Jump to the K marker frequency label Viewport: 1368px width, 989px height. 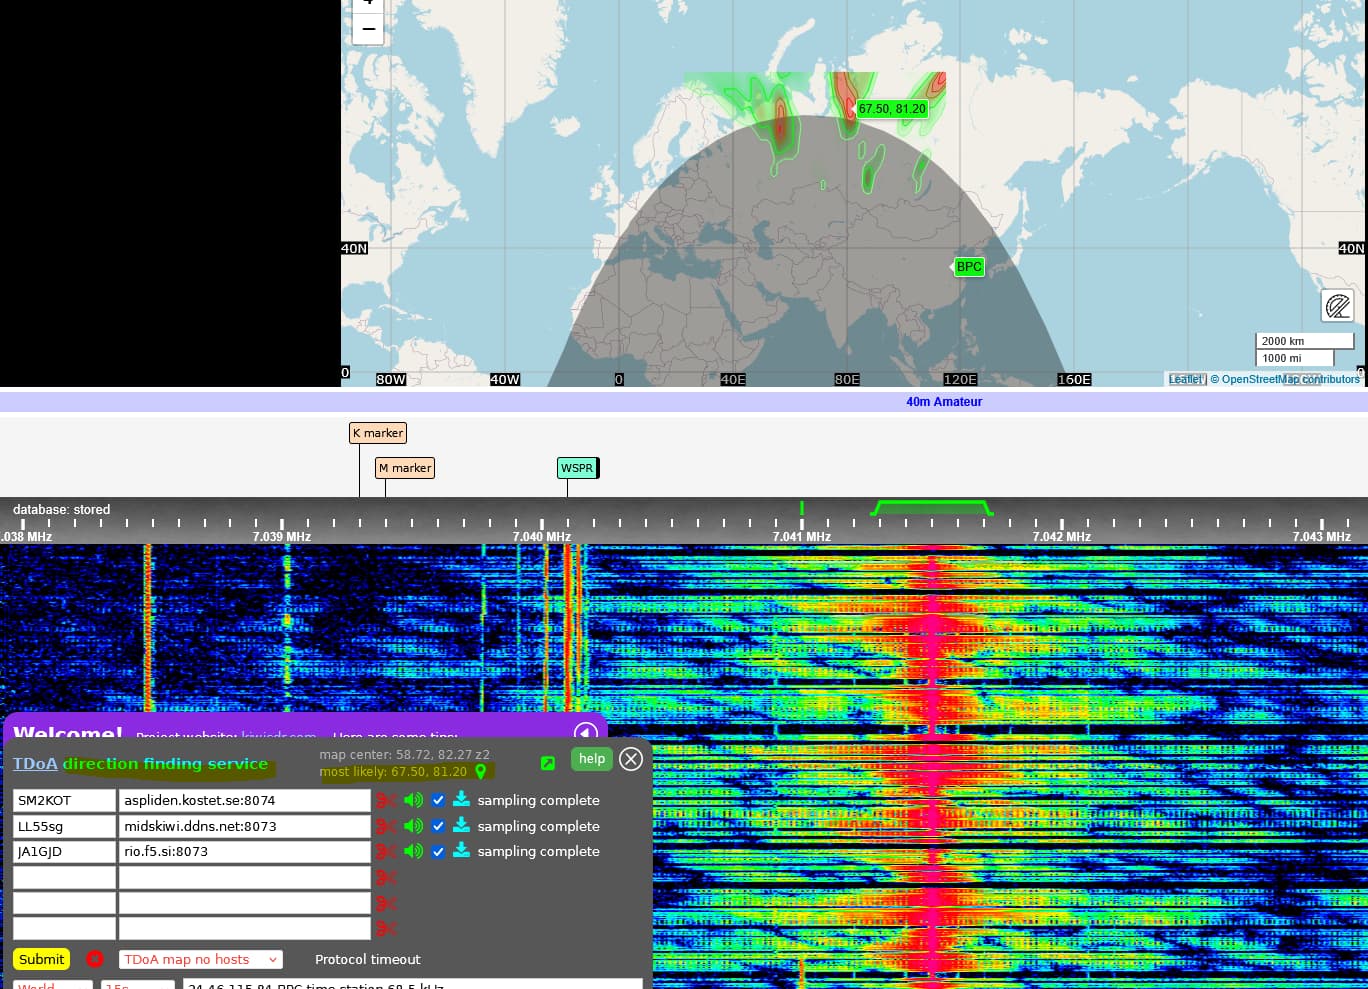378,433
